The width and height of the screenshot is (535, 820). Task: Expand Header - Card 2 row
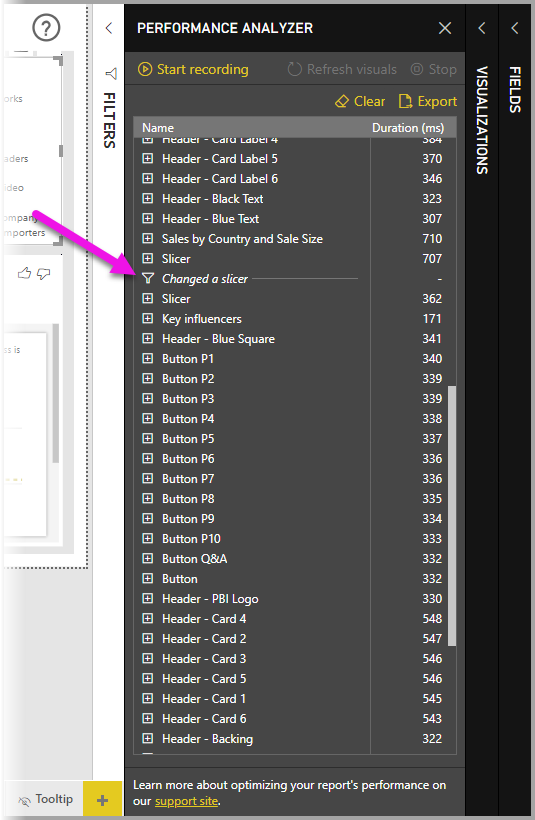pyautogui.click(x=148, y=639)
